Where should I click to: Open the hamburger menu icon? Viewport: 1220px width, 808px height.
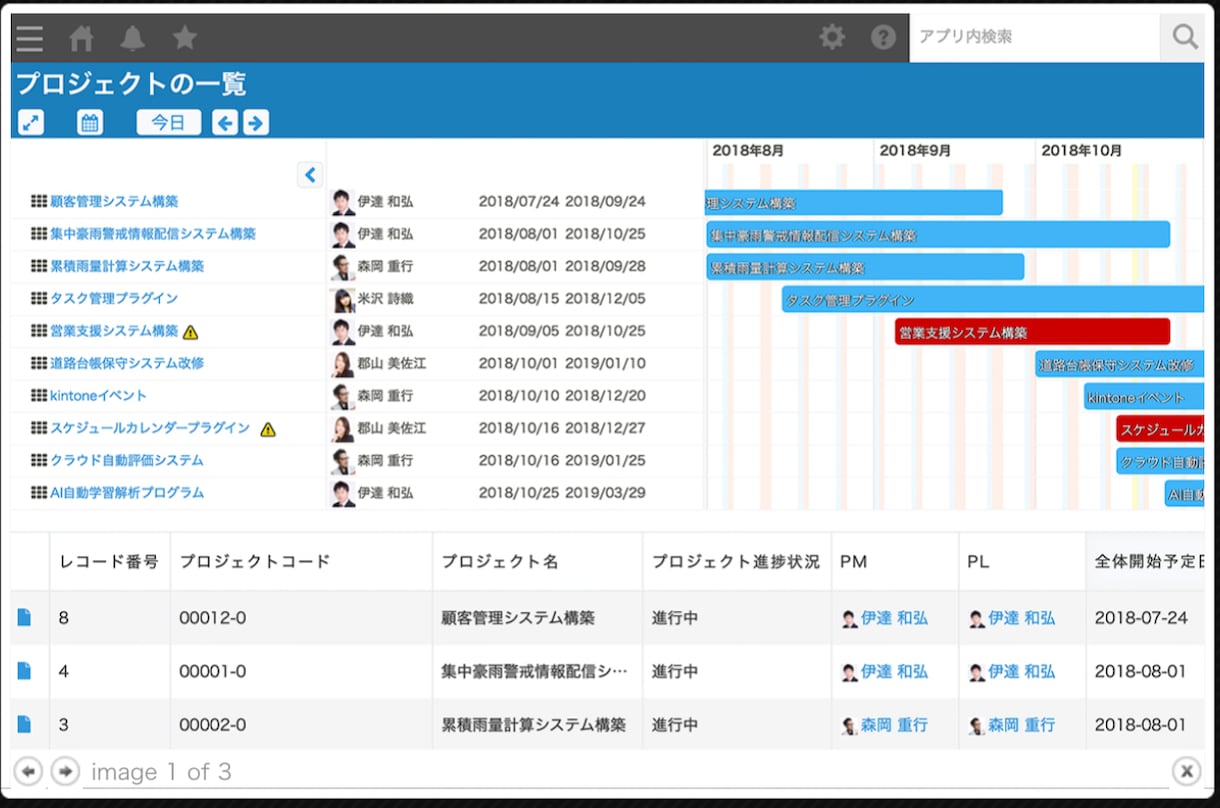coord(29,38)
